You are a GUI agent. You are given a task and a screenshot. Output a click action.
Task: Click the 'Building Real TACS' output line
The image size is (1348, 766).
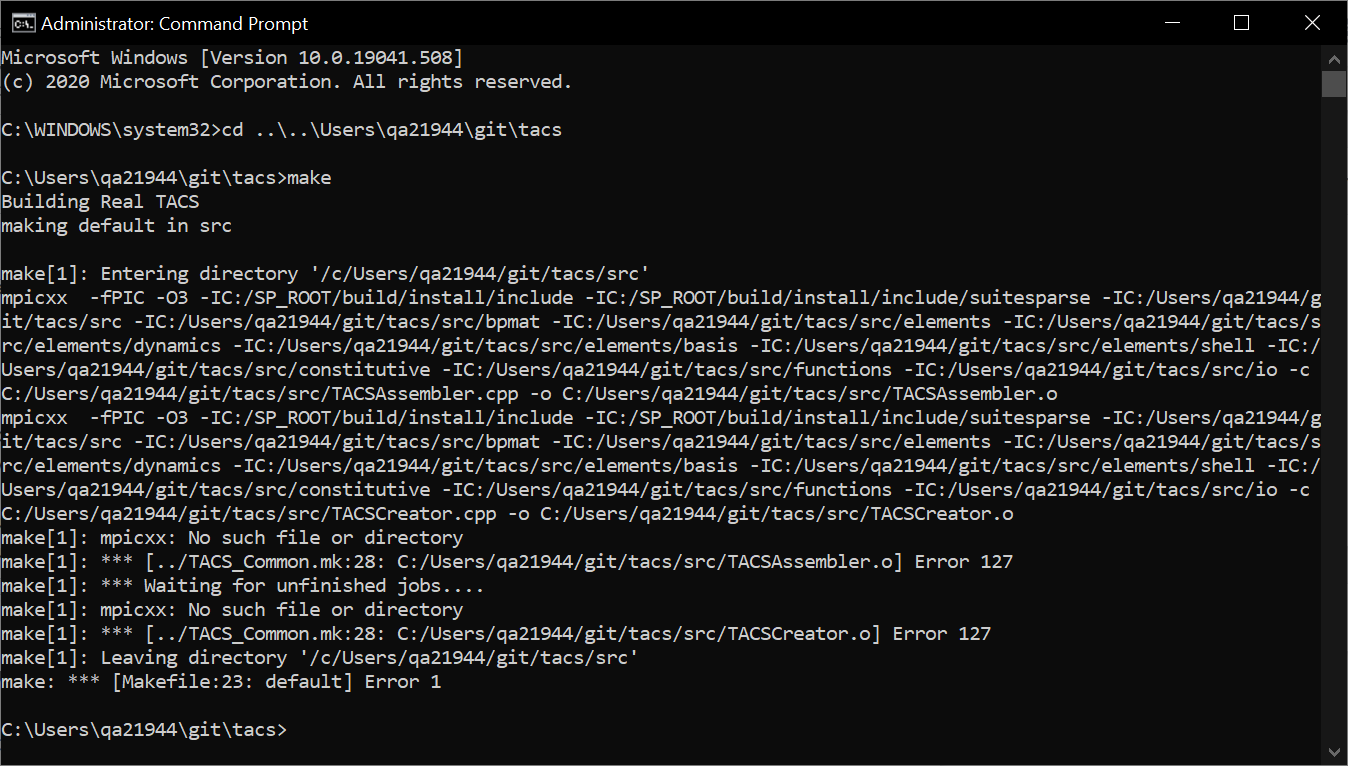pos(100,202)
